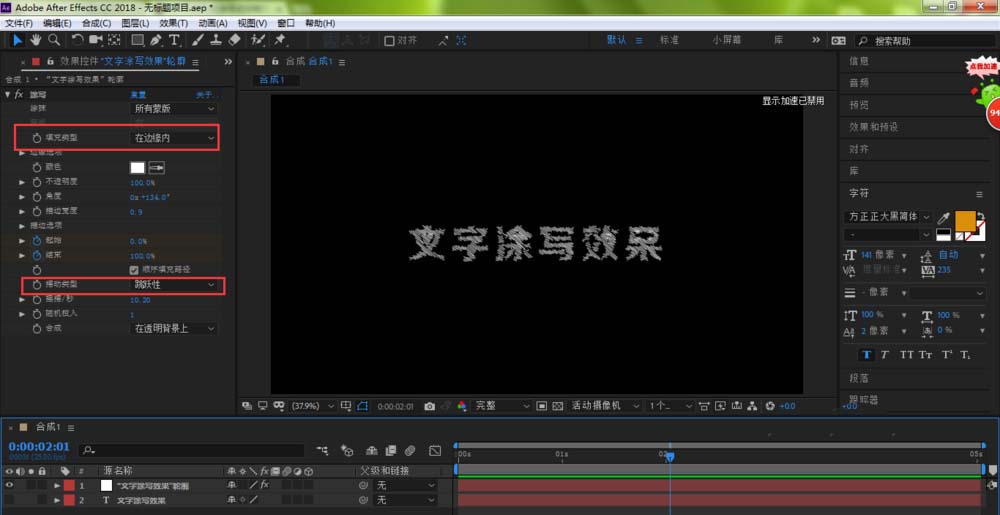1000x515 pixels.
Task: Open the 合成 dropdown showing 在透明背景上
Action: tap(174, 329)
